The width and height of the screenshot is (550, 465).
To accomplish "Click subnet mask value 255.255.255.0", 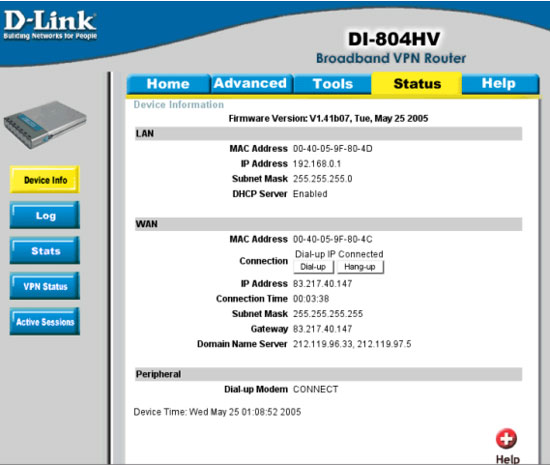I will [322, 179].
